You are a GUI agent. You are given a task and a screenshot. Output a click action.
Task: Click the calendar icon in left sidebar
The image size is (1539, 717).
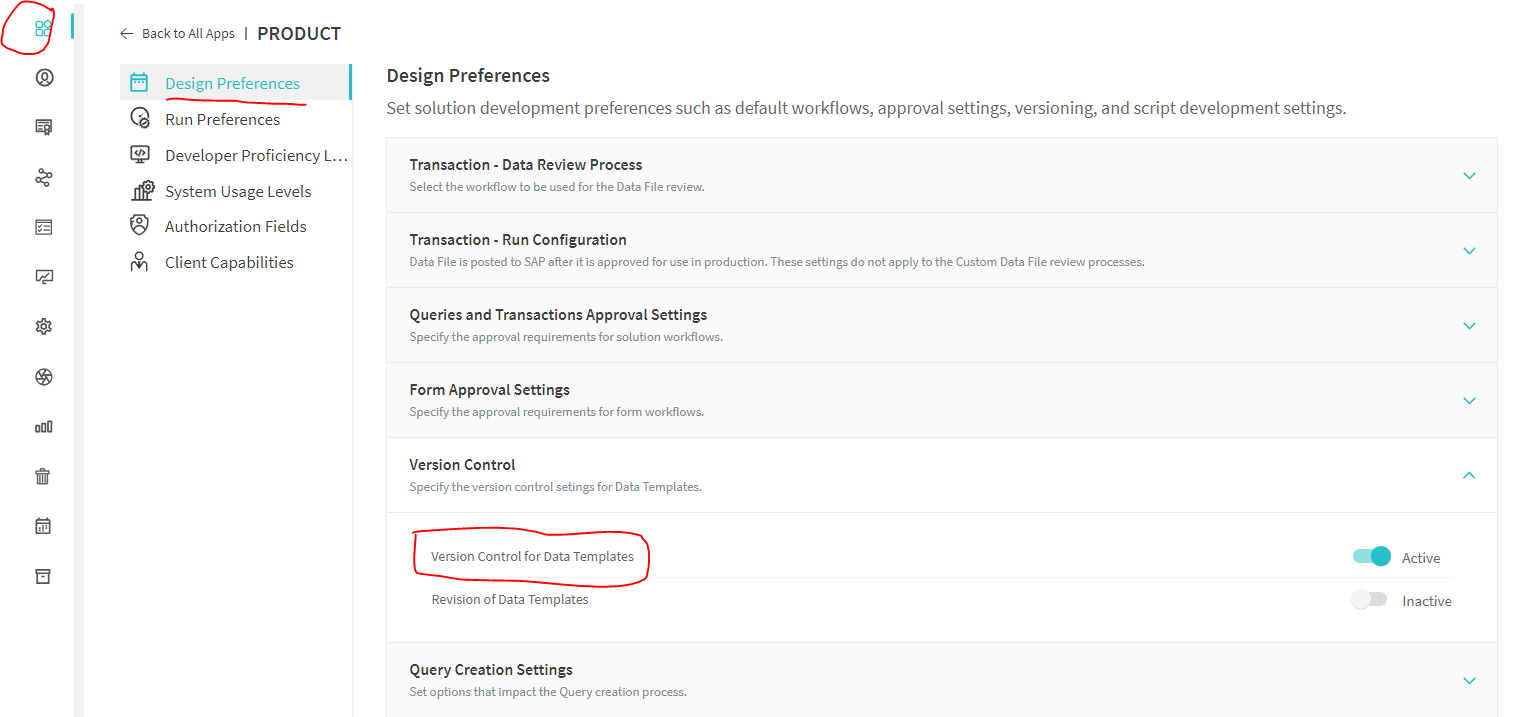[43, 526]
